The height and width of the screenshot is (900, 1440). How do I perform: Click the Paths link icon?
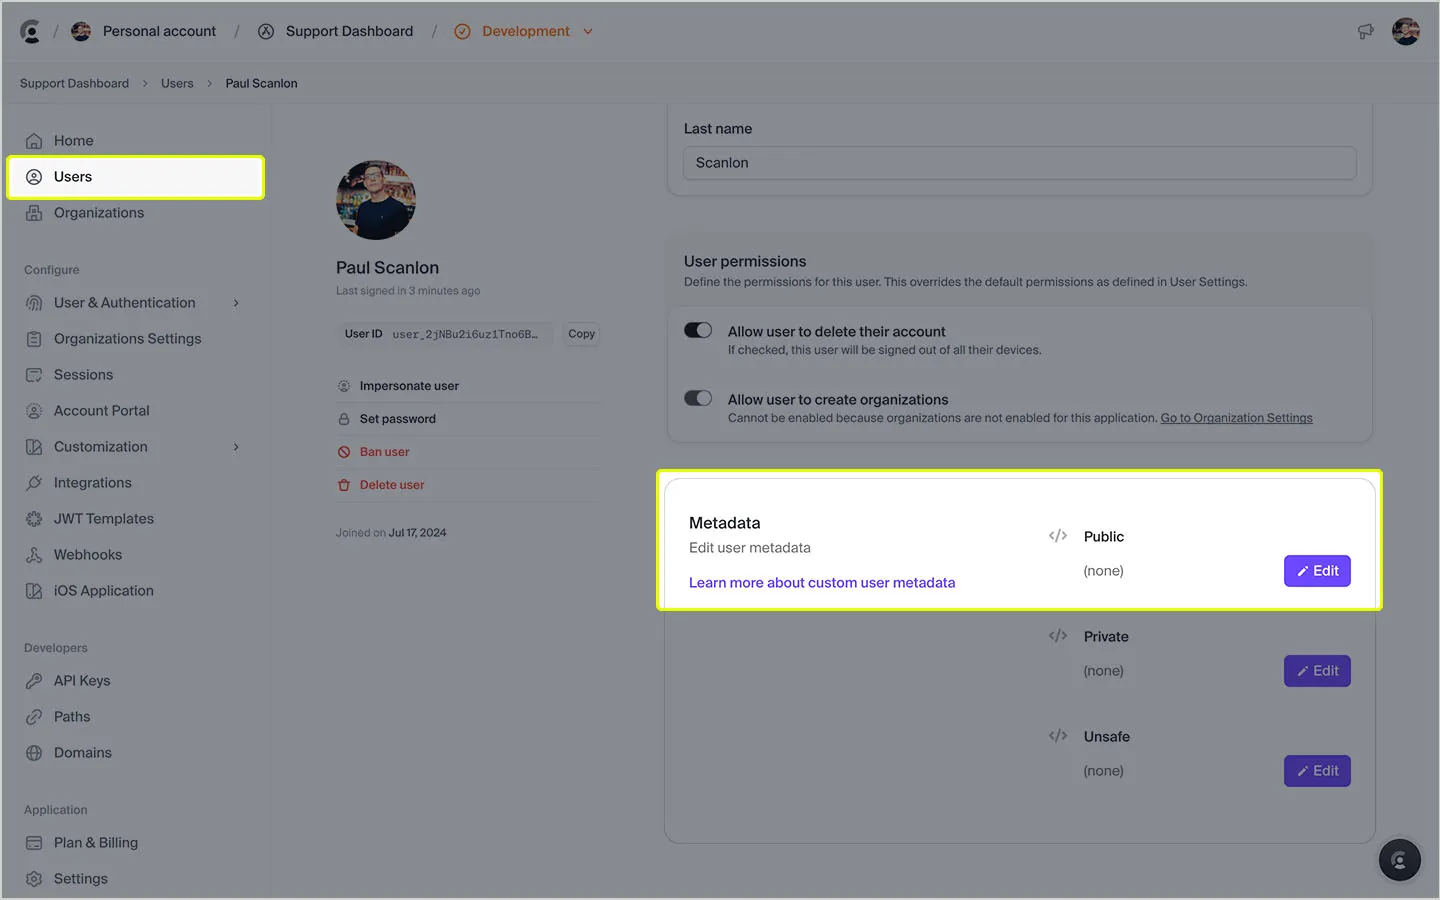34,717
